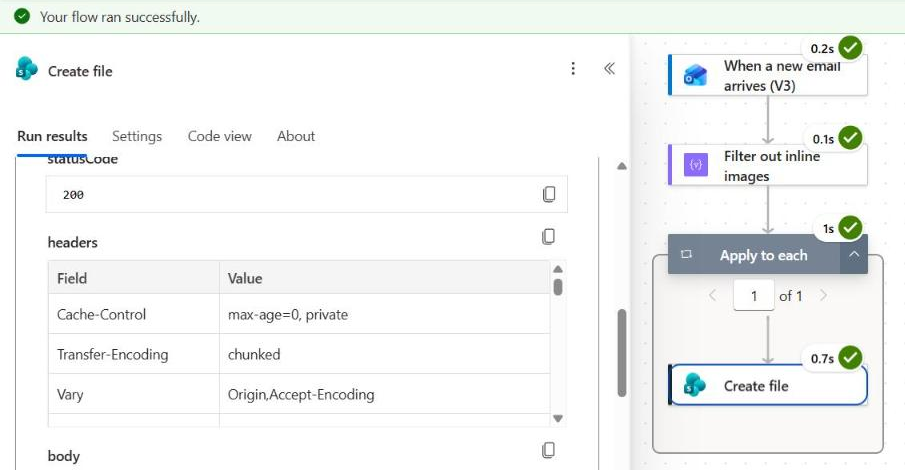Click the Cache-Control field cell
The height and width of the screenshot is (470, 905).
point(133,314)
